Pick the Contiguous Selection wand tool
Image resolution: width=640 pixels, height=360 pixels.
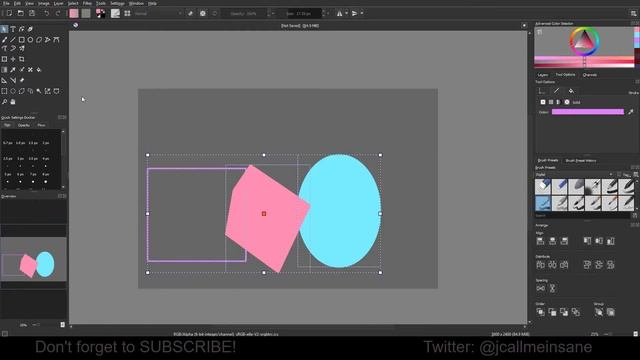click(39, 91)
